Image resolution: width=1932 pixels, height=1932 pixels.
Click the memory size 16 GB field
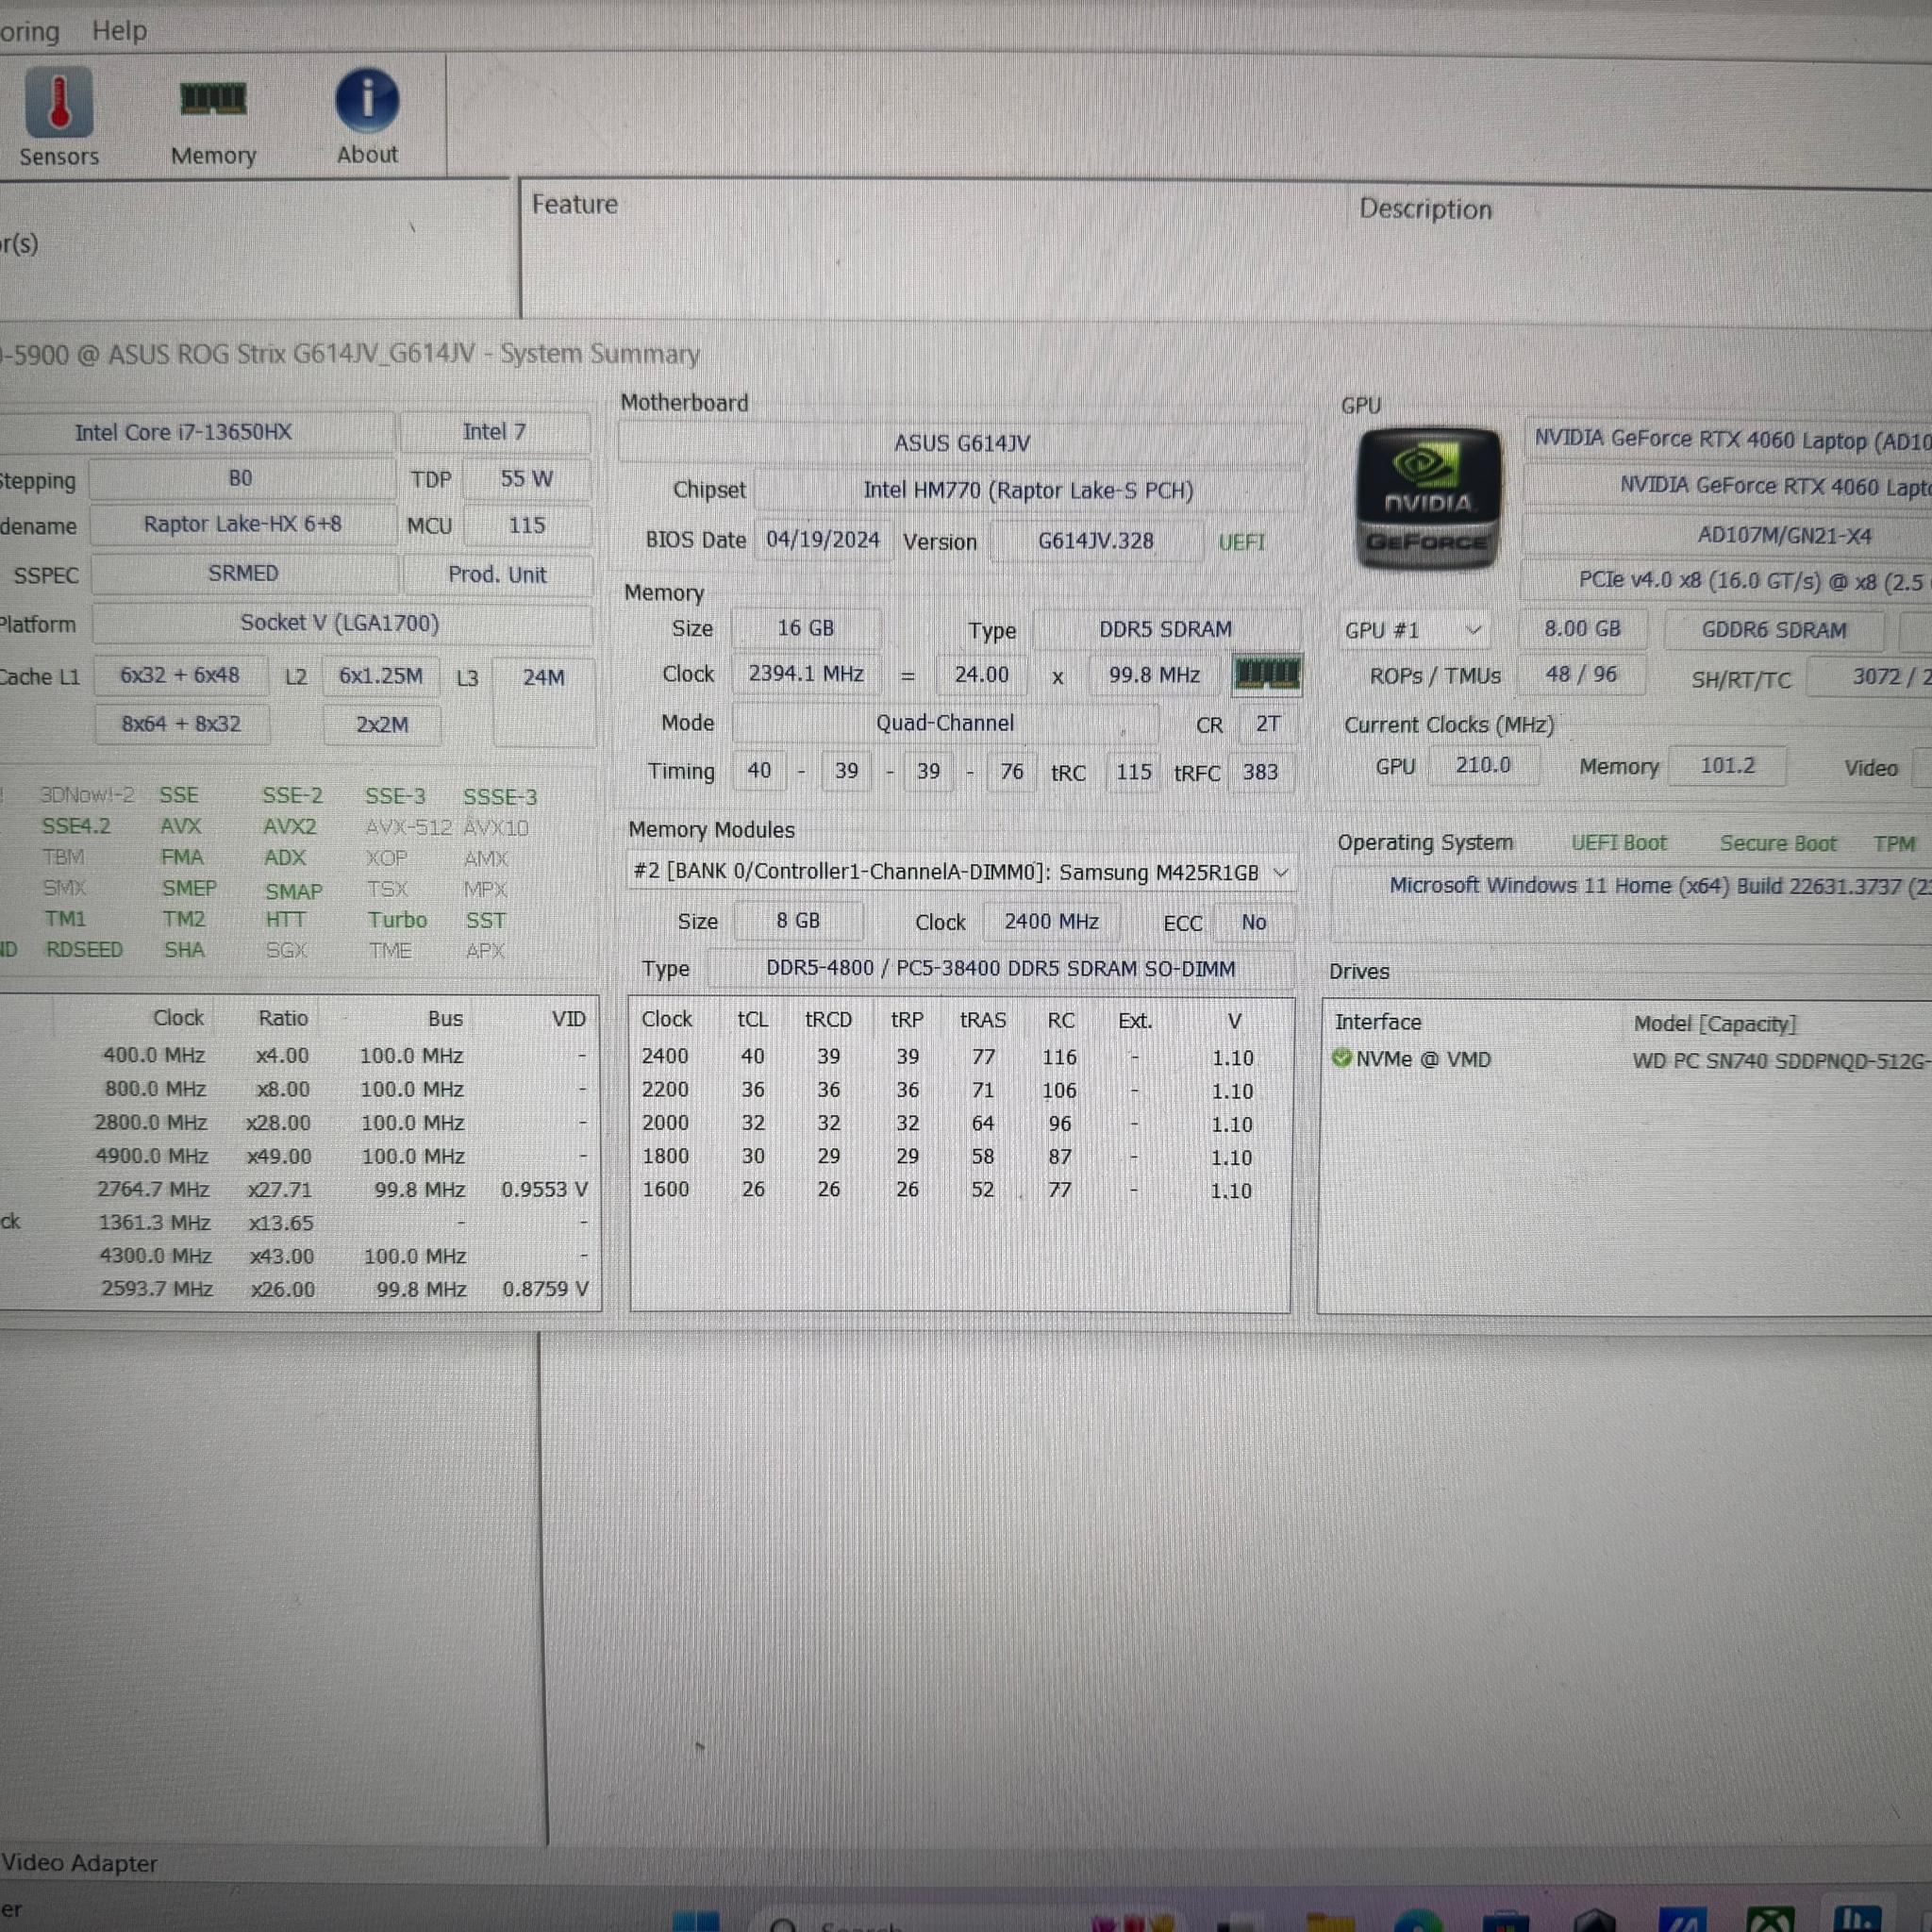805,628
